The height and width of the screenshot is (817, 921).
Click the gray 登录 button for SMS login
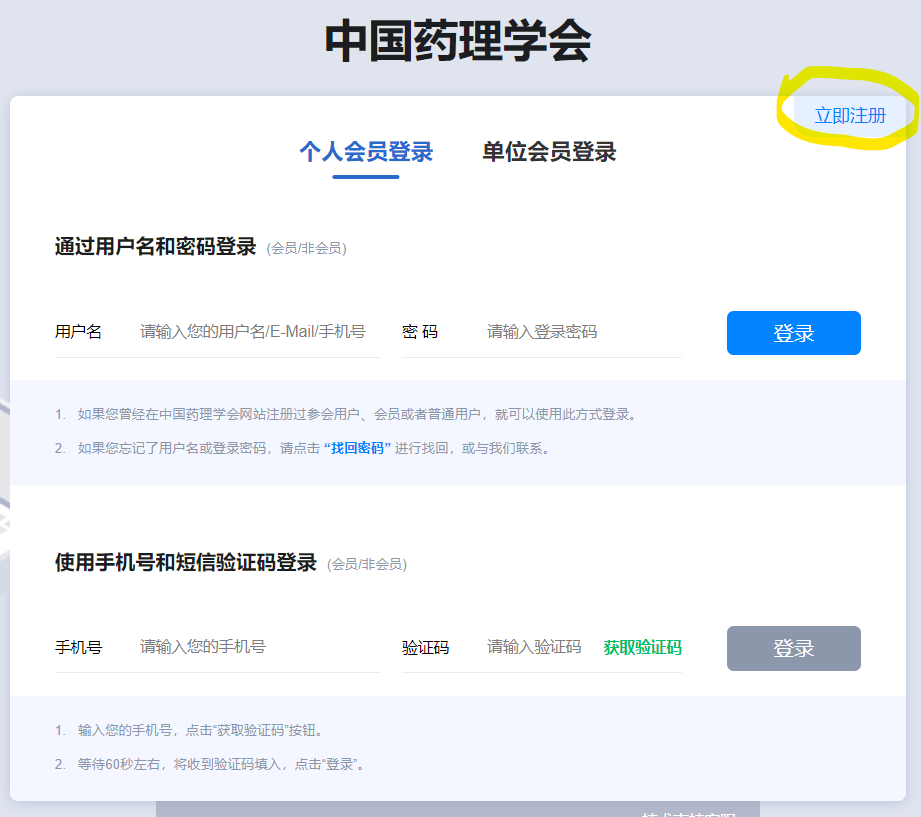tap(794, 648)
